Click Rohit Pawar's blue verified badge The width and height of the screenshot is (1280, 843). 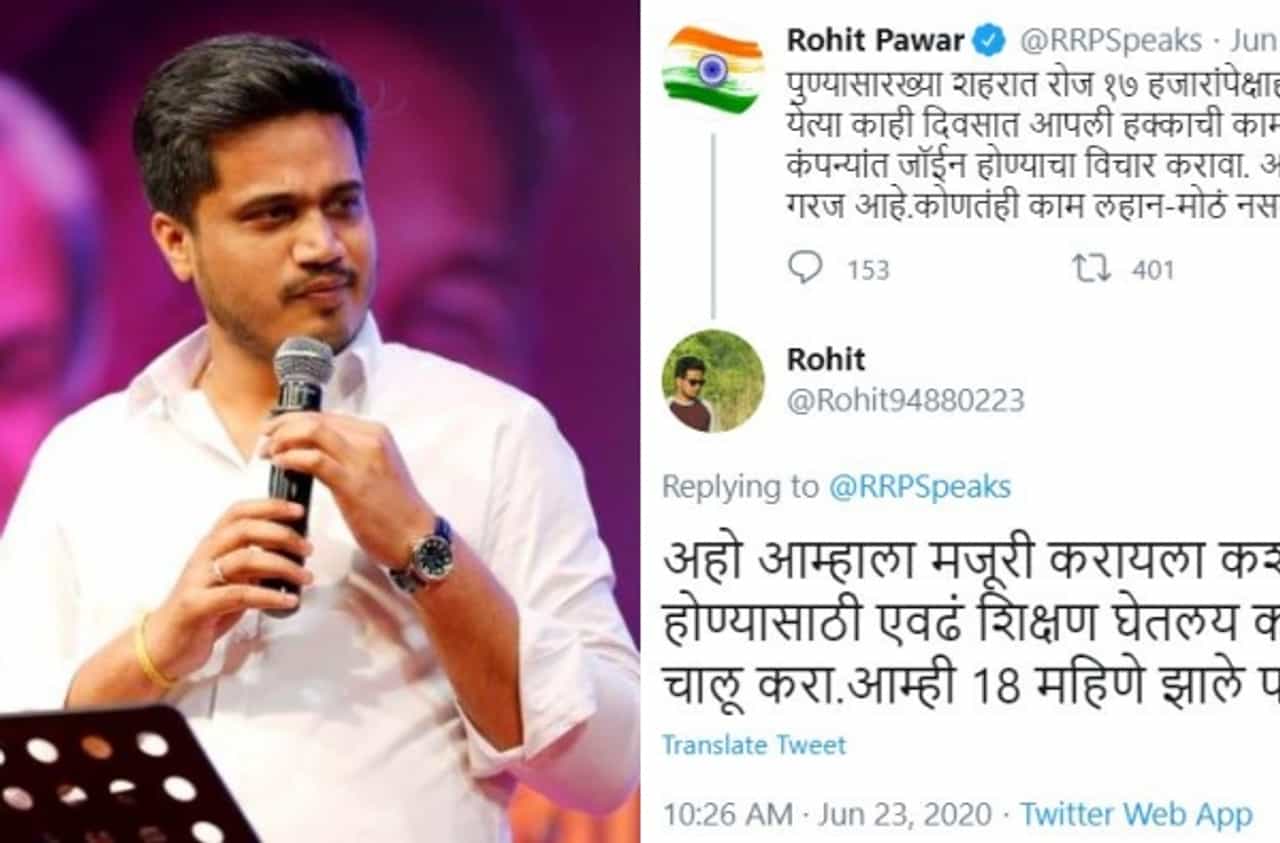pyautogui.click(x=991, y=40)
